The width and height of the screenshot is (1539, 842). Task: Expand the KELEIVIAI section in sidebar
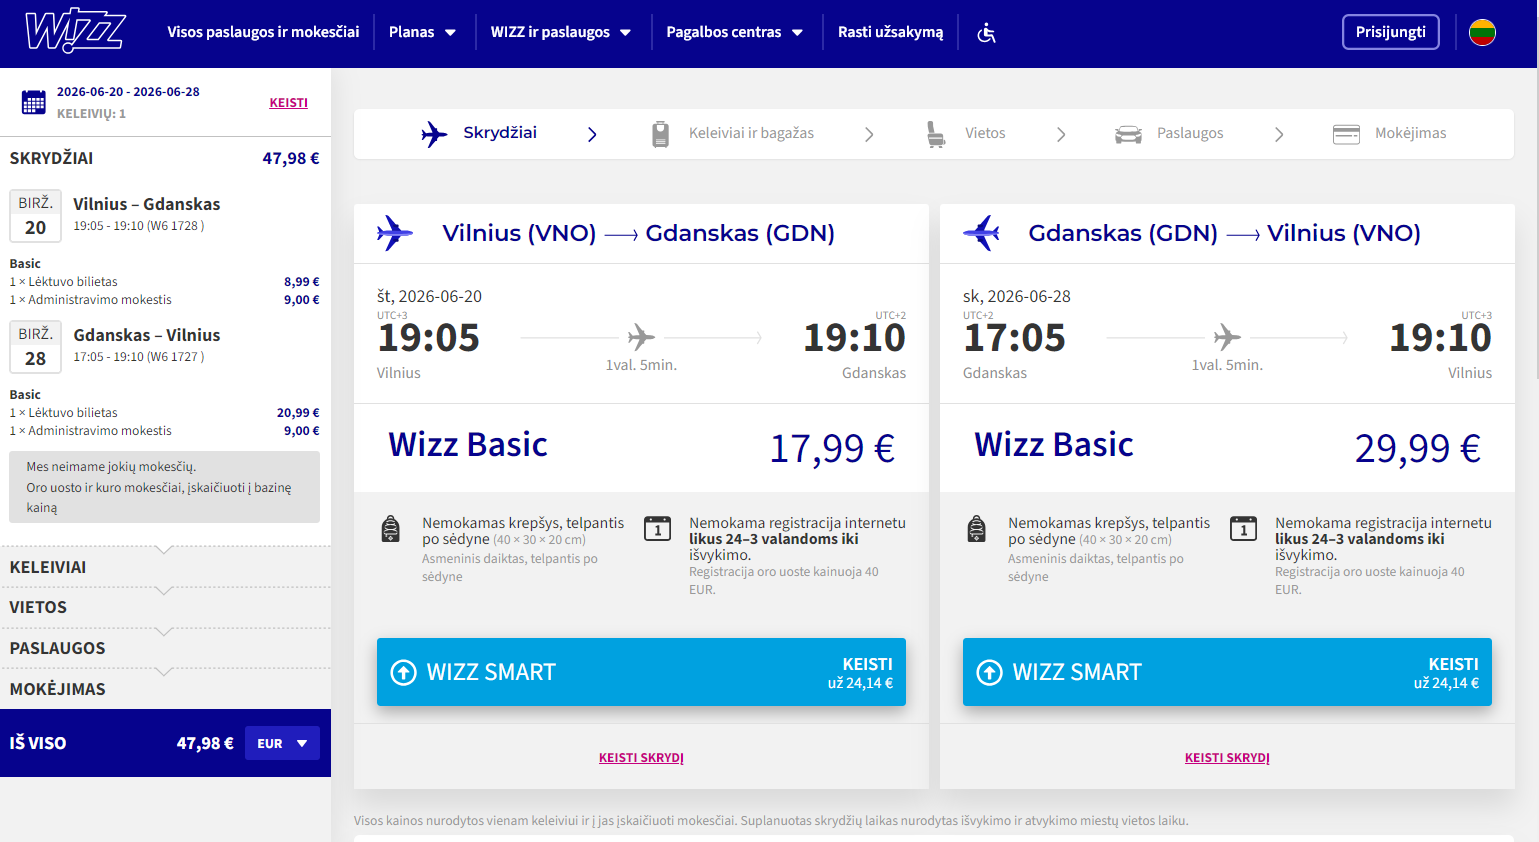tap(48, 567)
